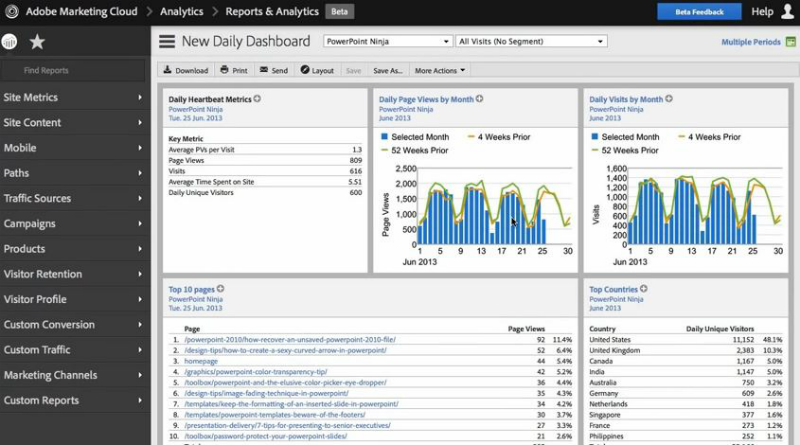The width and height of the screenshot is (800, 445).
Task: Open the PowerPoint Ninja report suite dropdown
Action: (388, 42)
